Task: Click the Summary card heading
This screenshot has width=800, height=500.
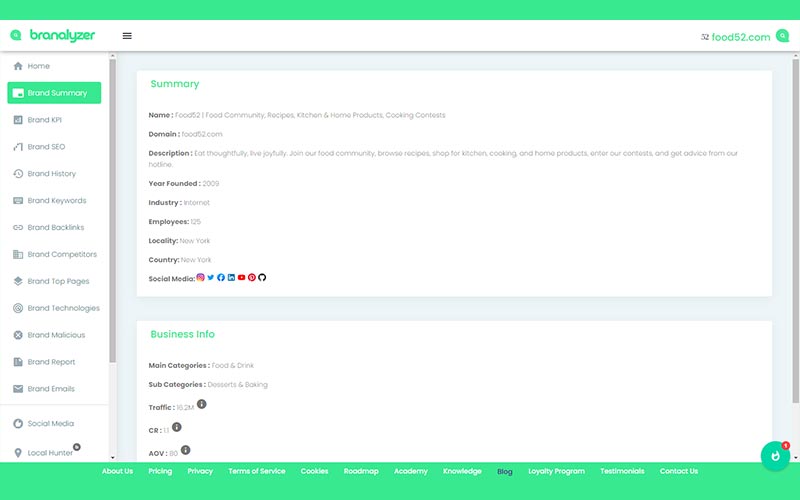Action: click(x=174, y=84)
